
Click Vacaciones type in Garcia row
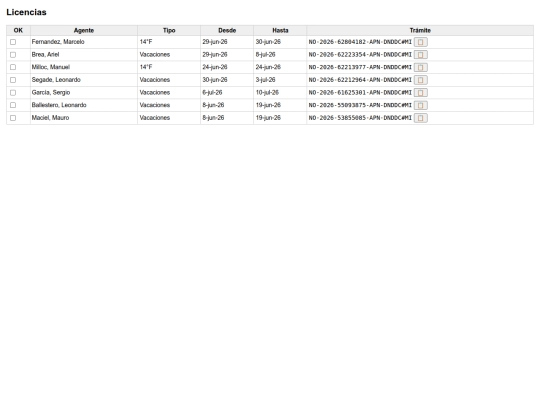point(155,92)
